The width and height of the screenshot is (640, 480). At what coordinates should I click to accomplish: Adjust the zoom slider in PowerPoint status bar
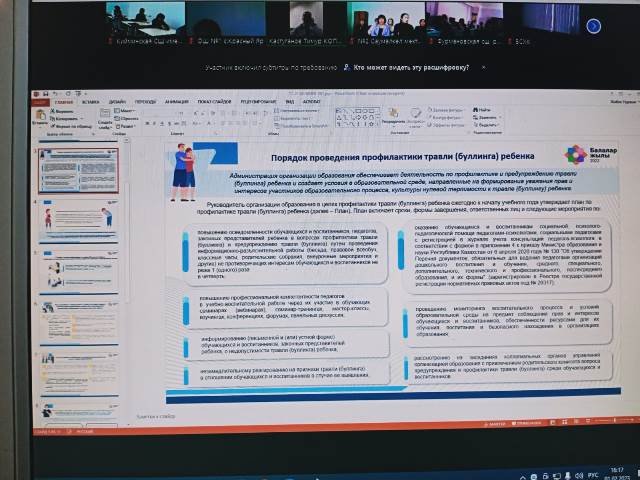click(x=615, y=420)
